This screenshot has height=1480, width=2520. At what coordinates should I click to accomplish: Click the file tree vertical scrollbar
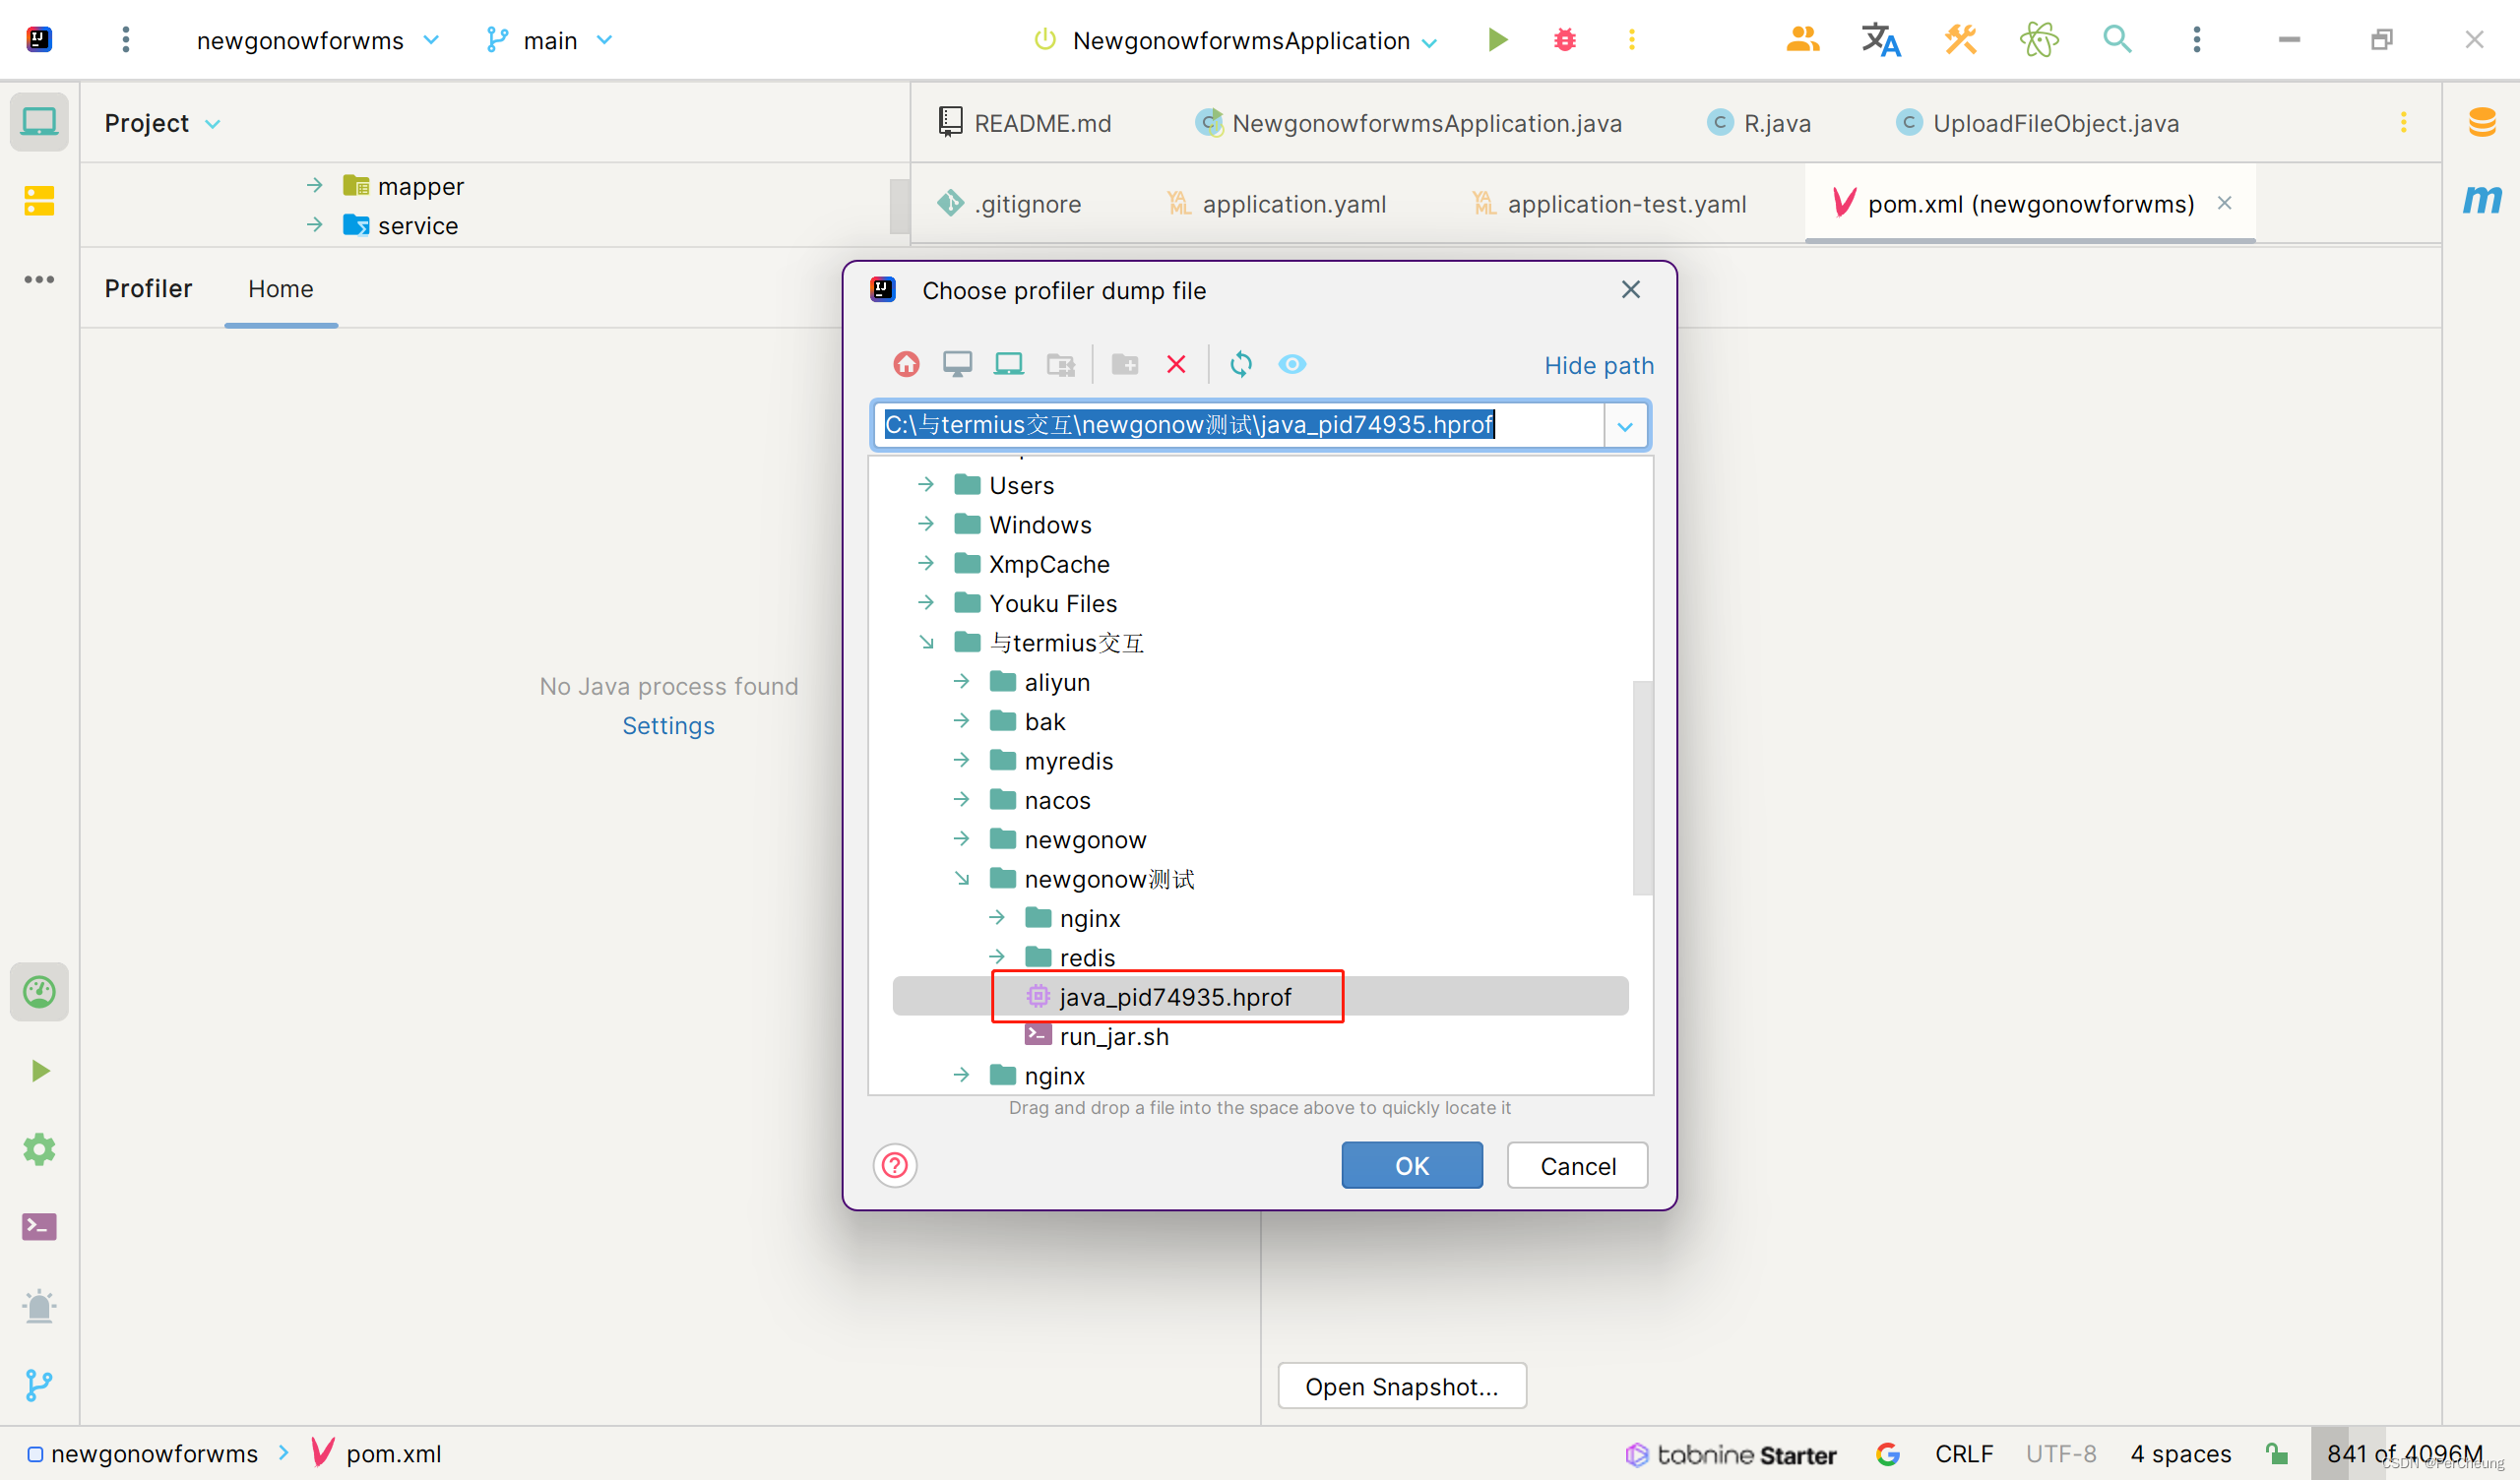point(1642,787)
